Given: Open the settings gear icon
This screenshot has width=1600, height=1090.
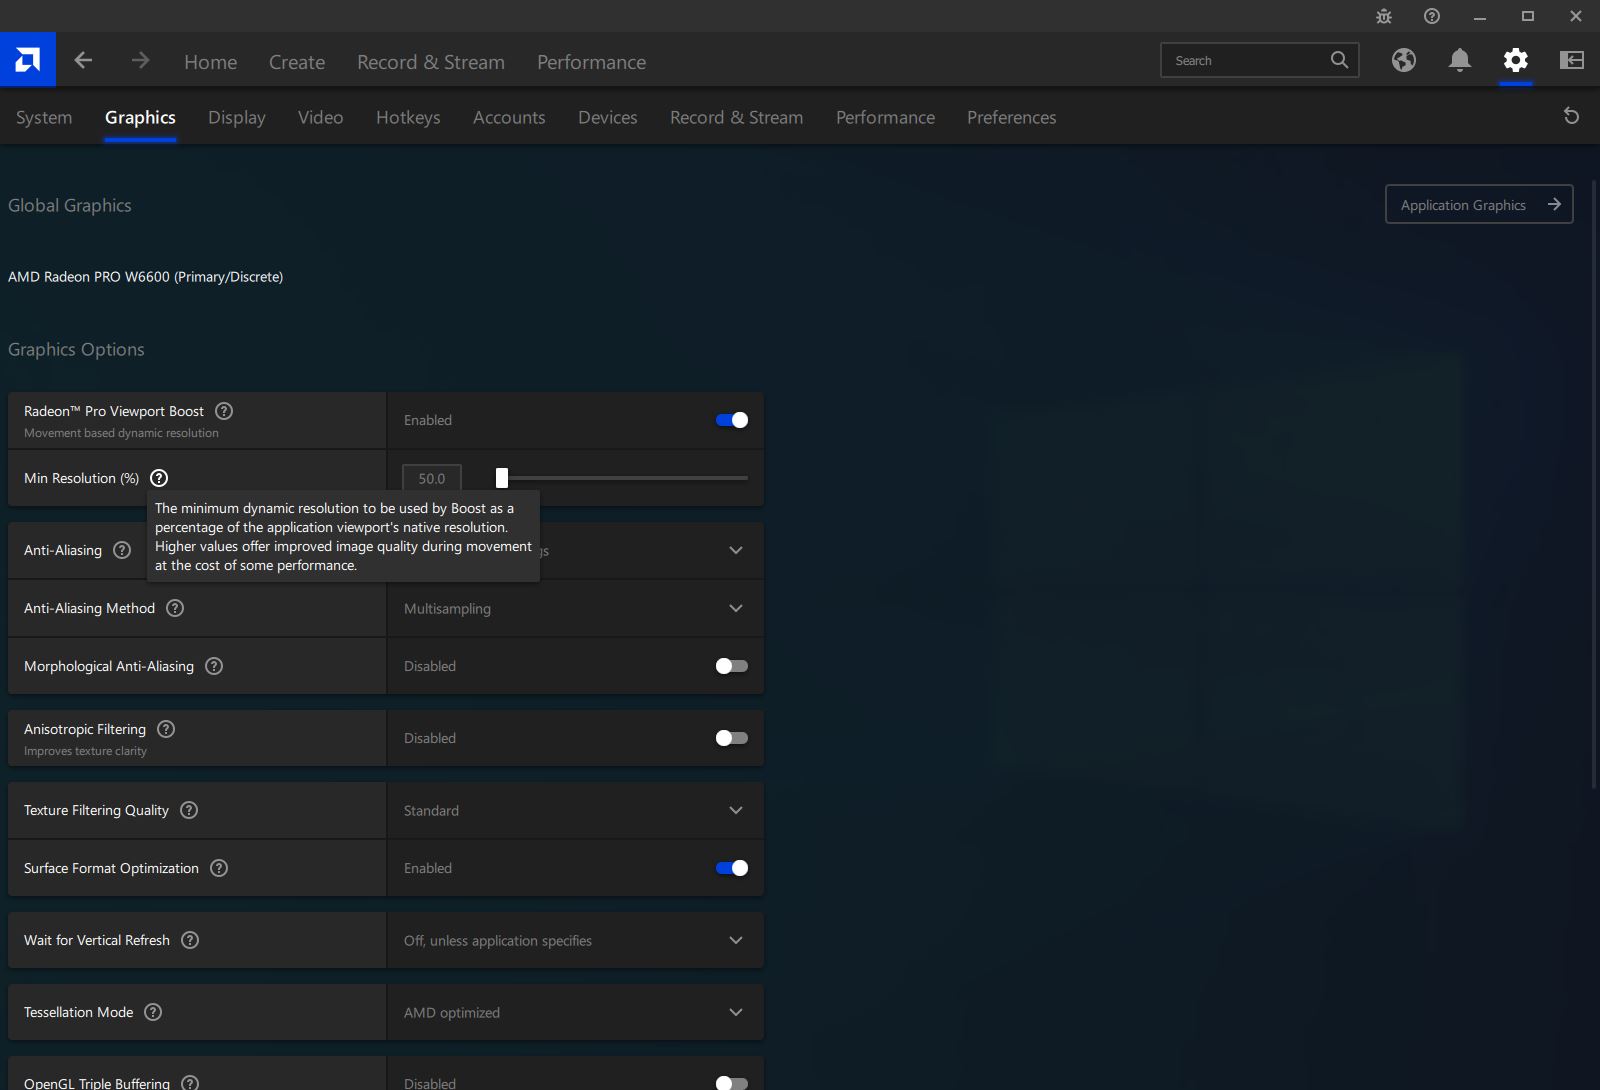Looking at the screenshot, I should 1516,60.
